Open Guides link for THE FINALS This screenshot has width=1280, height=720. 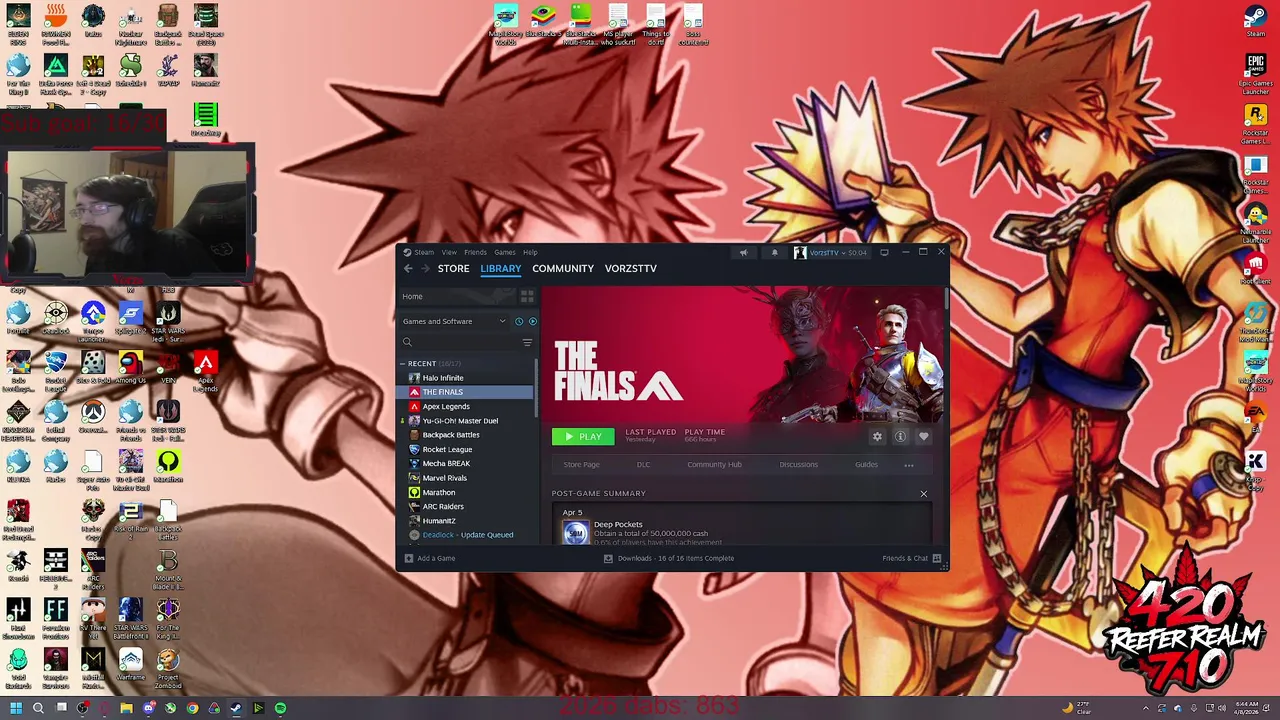[x=866, y=464]
